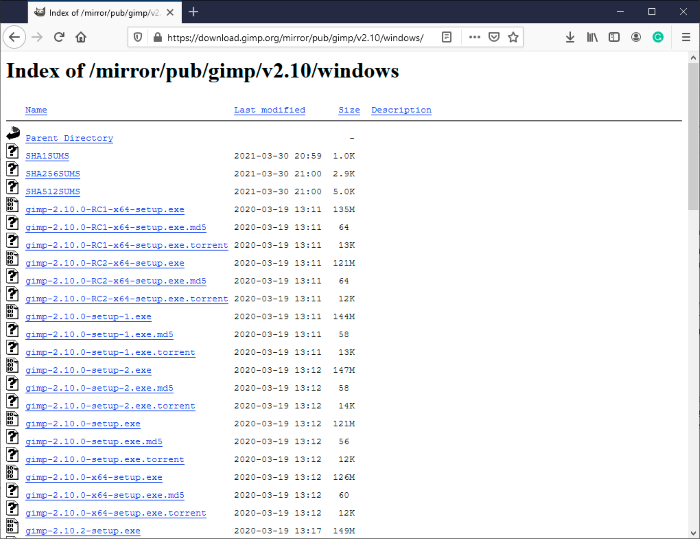700x539 pixels.
Task: Download gimp-2.10.0-setup-1.exe
Action: [88, 317]
